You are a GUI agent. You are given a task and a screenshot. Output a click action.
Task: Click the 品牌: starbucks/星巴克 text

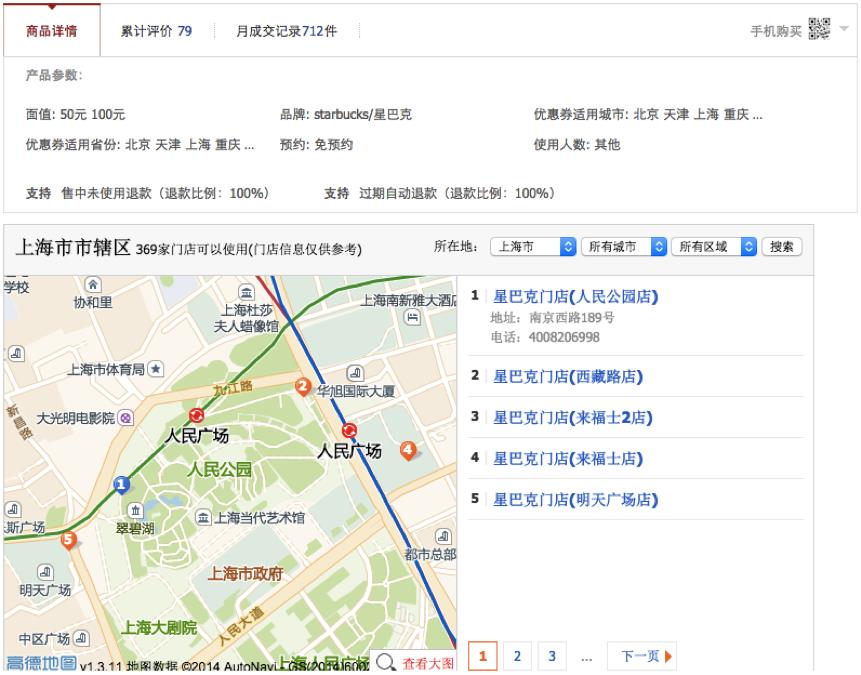[x=345, y=114]
